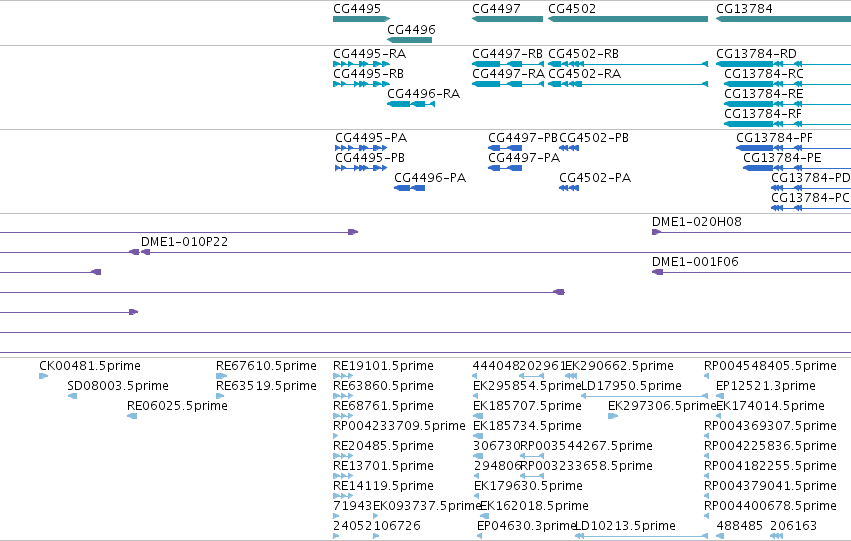
Task: Select the RP003544267.5prime EST
Action: tap(532, 456)
